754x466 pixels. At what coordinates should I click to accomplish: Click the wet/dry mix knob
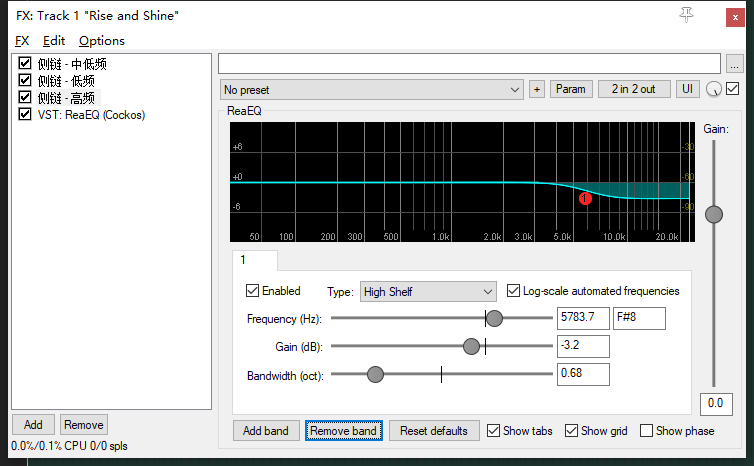(x=714, y=89)
